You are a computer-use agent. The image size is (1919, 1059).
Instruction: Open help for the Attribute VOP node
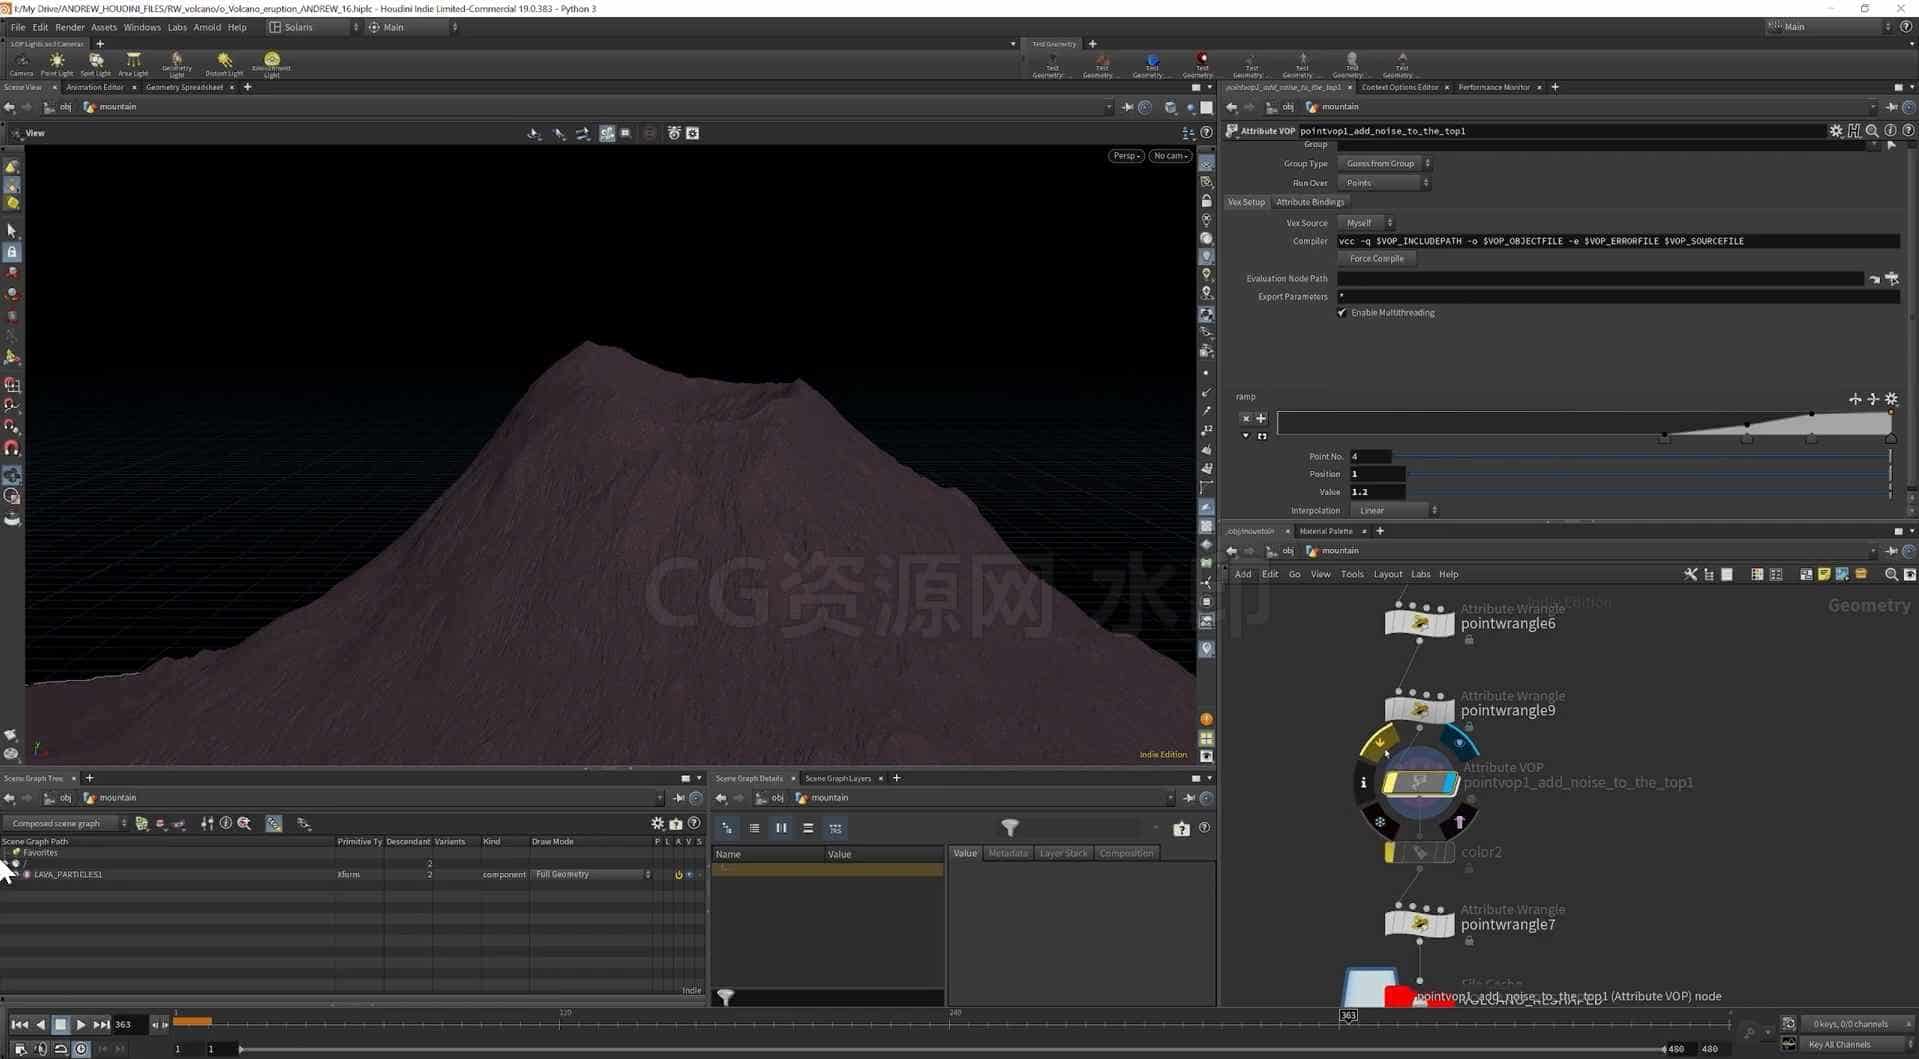(x=1908, y=131)
